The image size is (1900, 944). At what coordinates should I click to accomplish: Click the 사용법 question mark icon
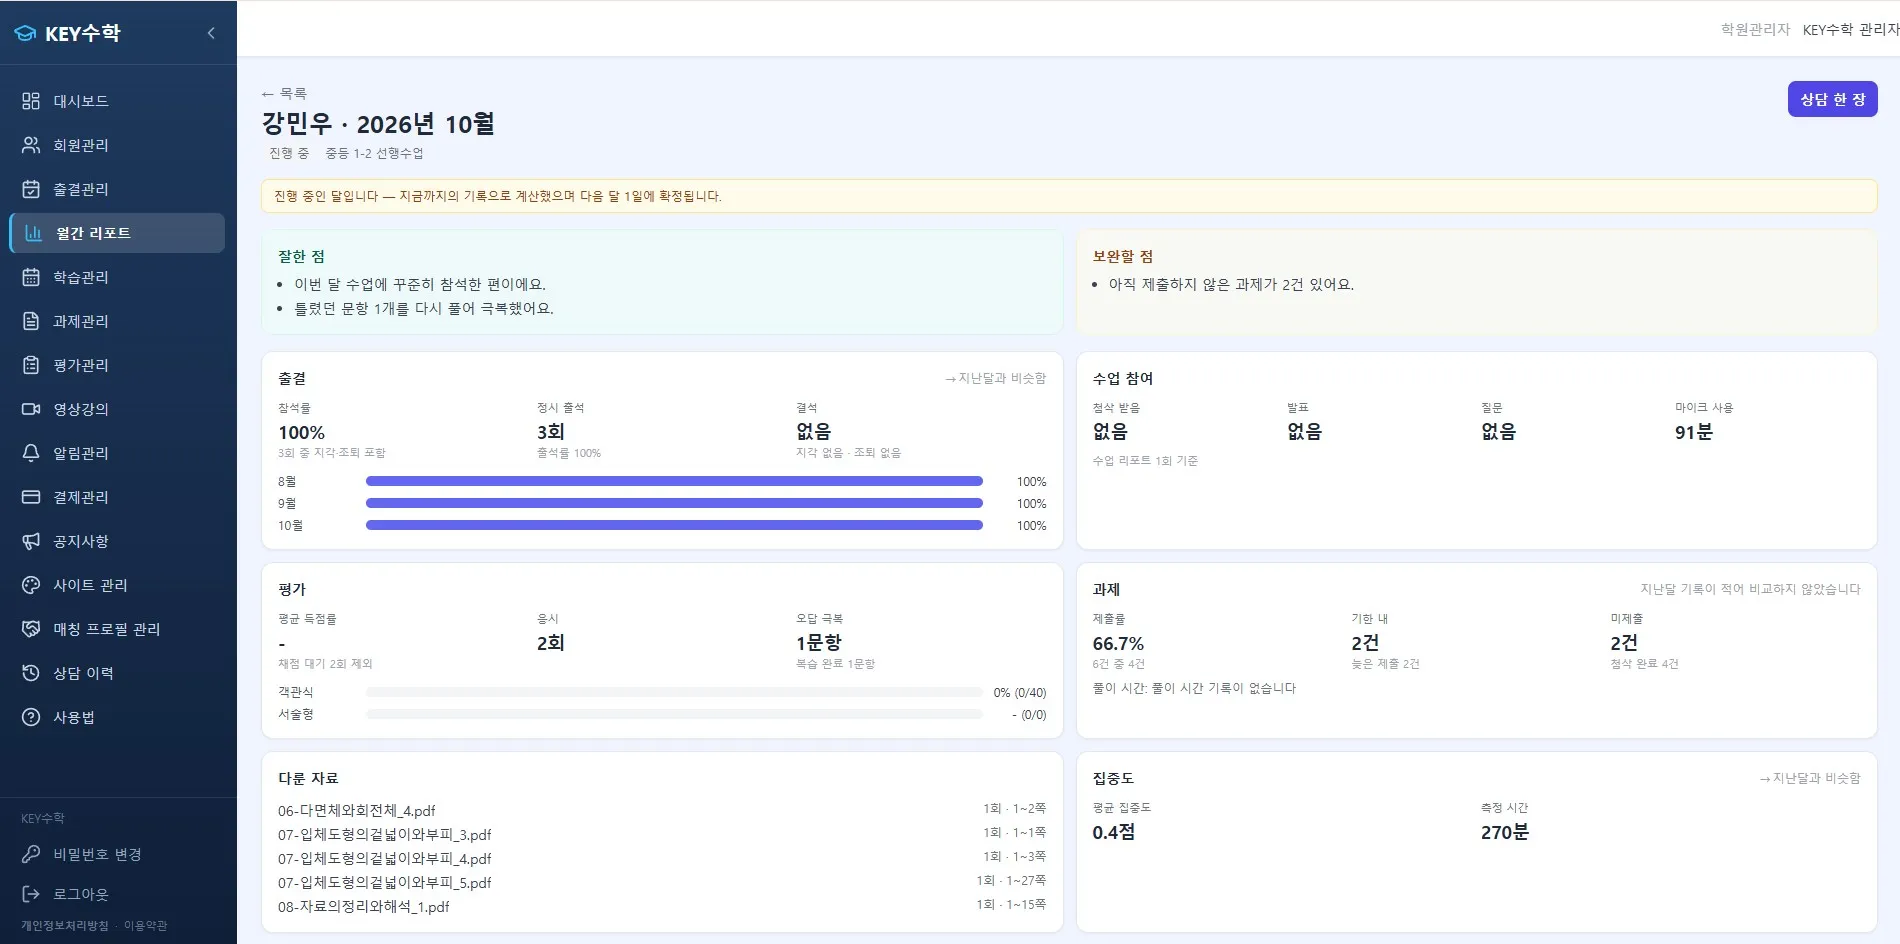[31, 717]
